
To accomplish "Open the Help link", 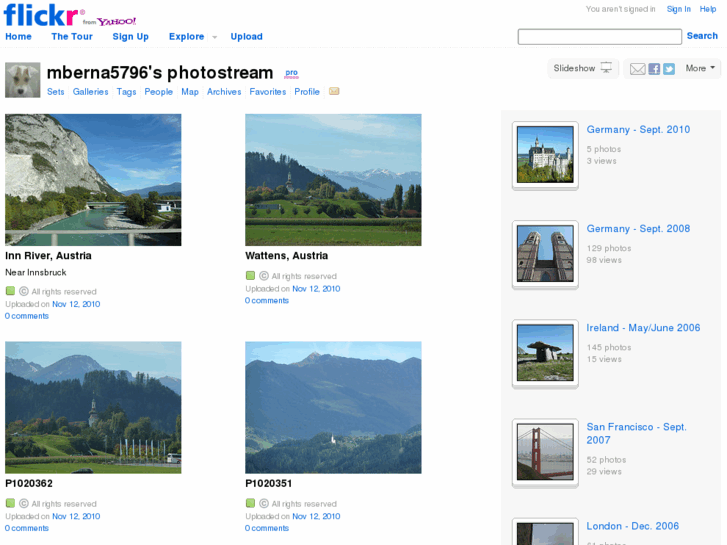I will pyautogui.click(x=708, y=9).
